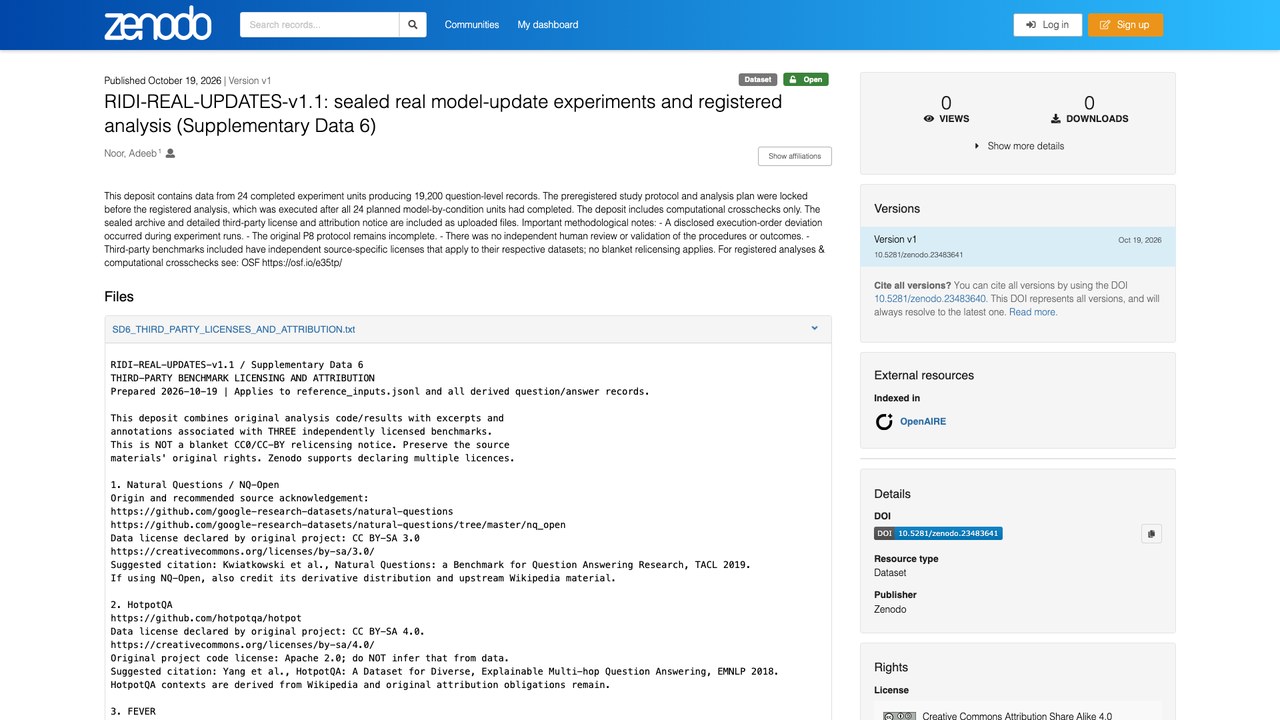Expand Show more details
This screenshot has width=1280, height=720.
pos(1018,146)
